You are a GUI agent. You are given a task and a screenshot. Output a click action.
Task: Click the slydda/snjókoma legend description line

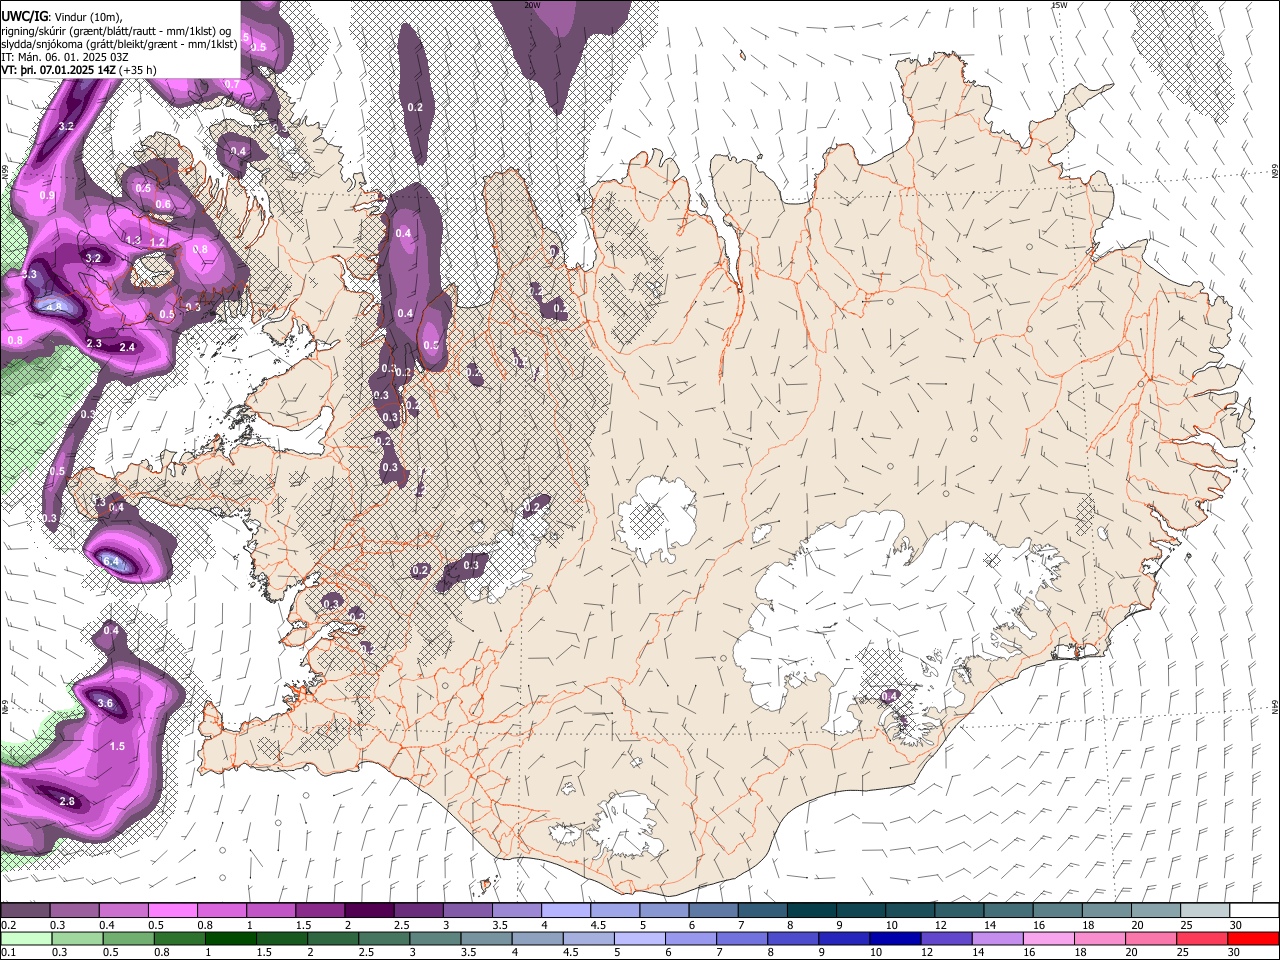pos(119,43)
